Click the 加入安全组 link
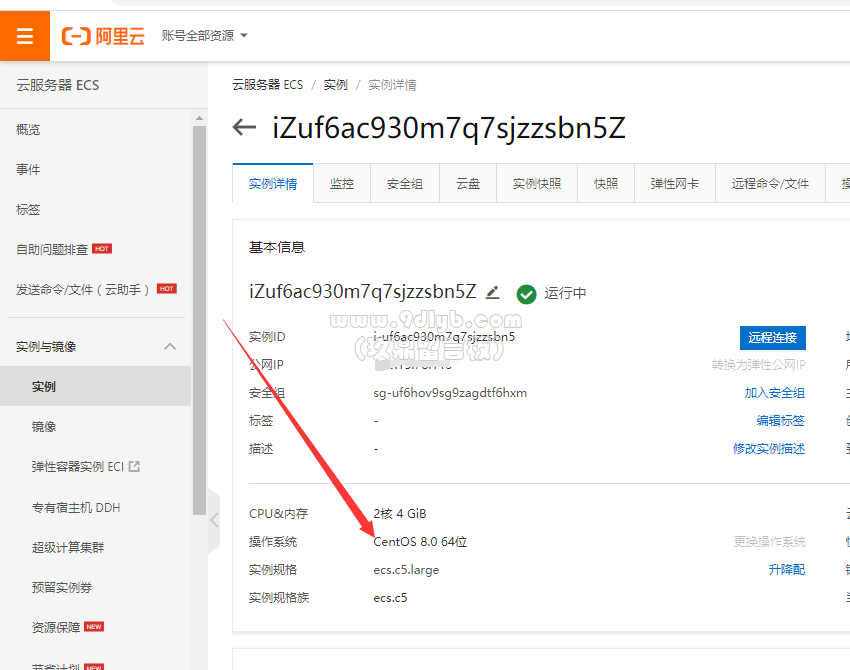The image size is (850, 670). (x=775, y=393)
